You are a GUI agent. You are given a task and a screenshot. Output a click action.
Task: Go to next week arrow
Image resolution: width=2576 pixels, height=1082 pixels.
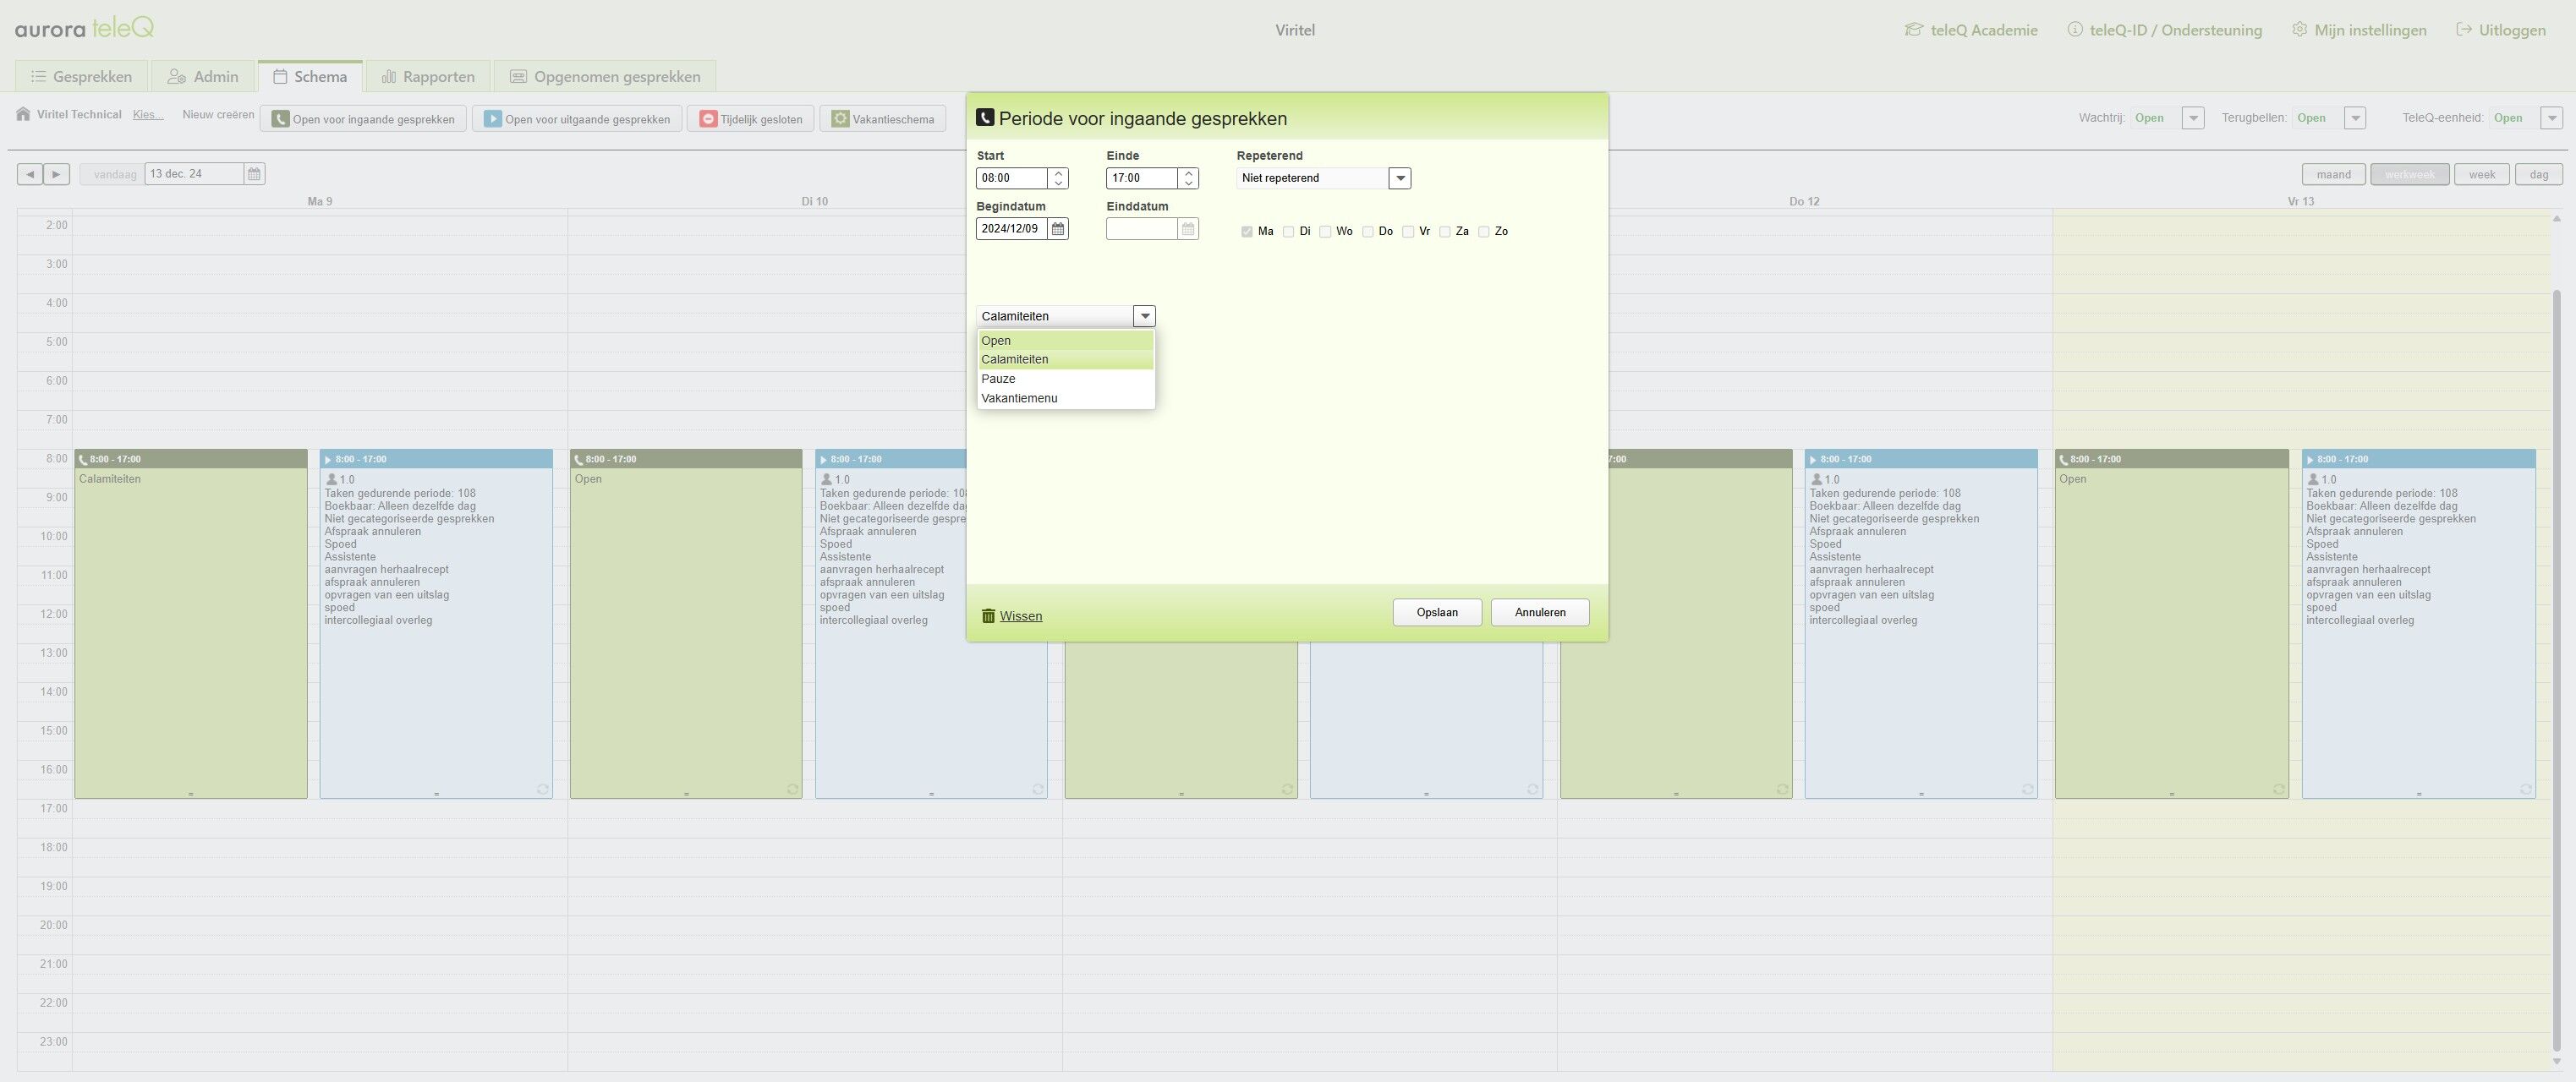pyautogui.click(x=56, y=174)
